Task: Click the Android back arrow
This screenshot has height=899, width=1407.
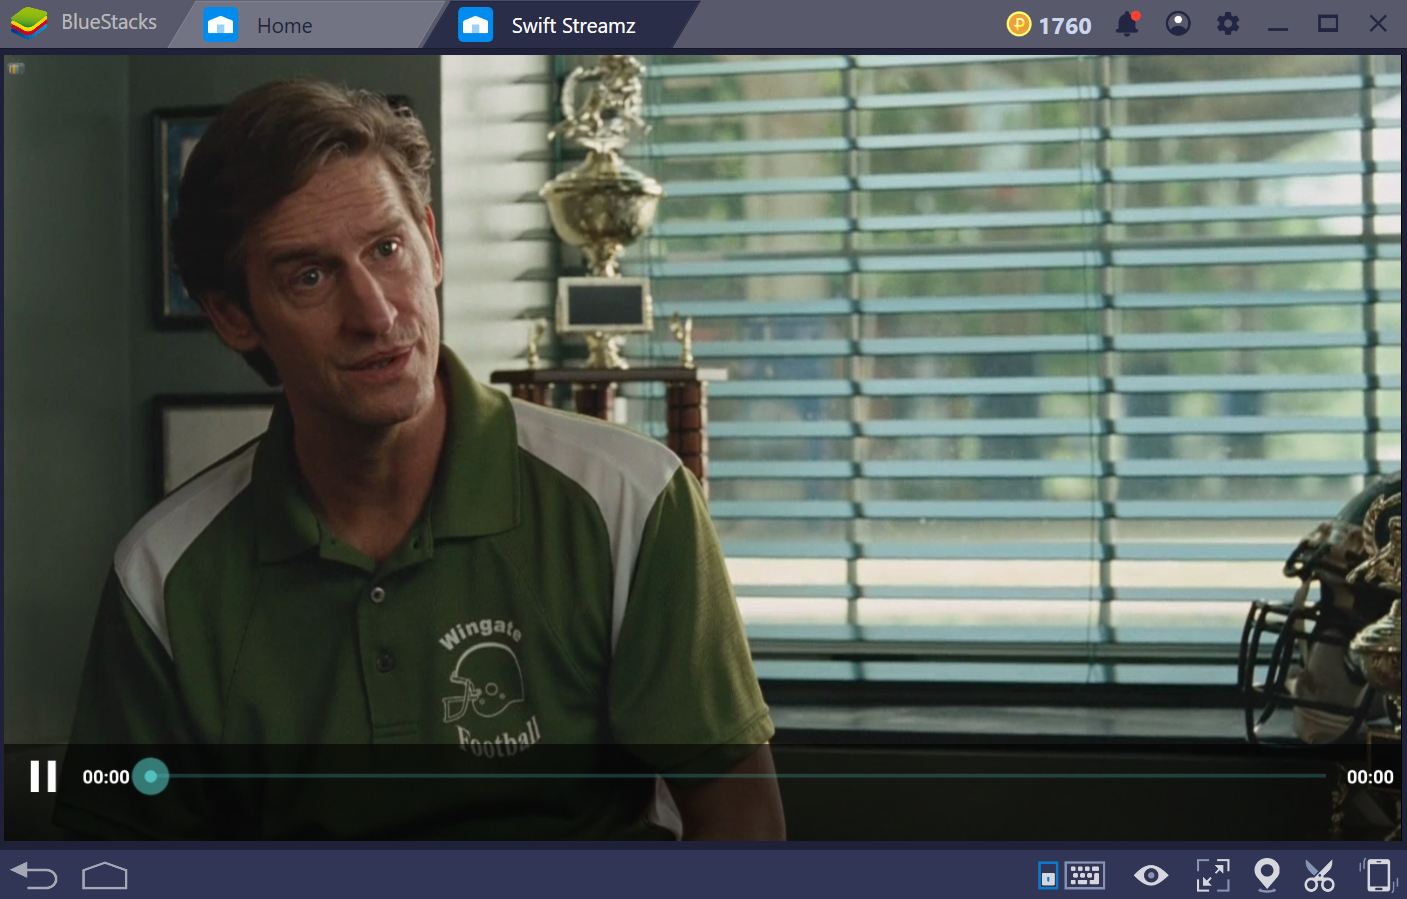Action: [x=34, y=876]
